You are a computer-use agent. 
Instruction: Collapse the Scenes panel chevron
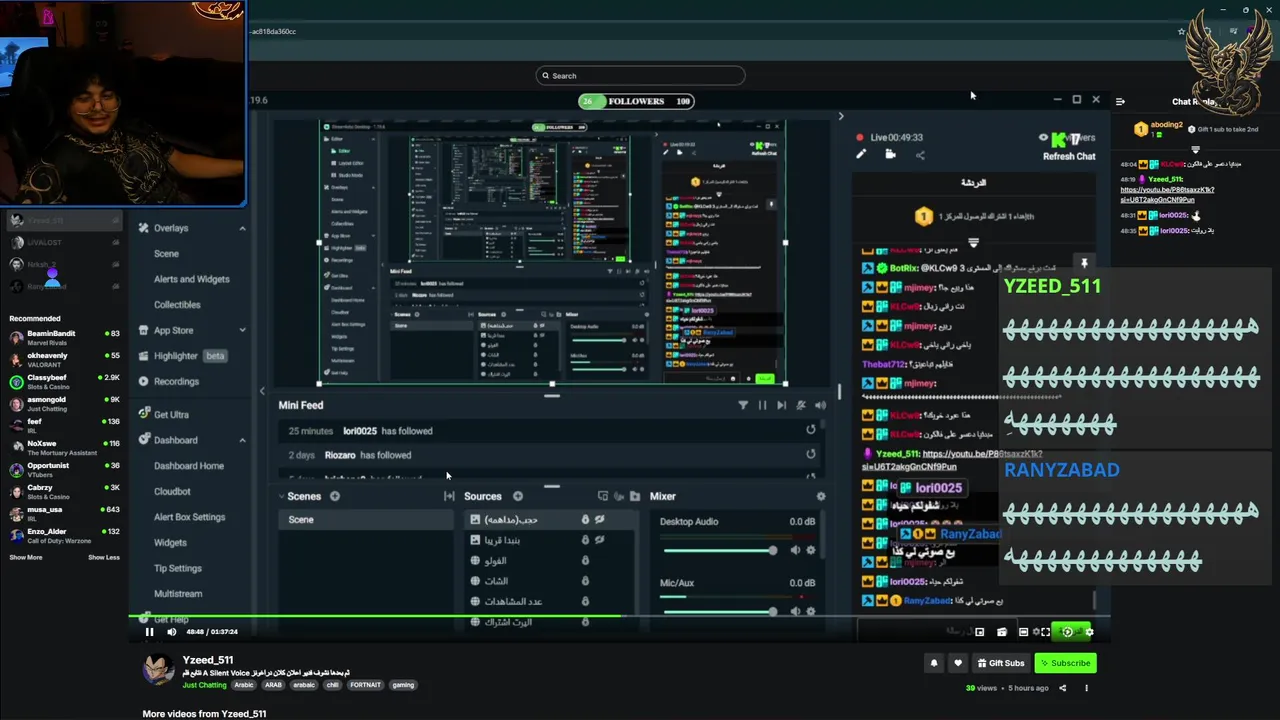[x=283, y=496]
